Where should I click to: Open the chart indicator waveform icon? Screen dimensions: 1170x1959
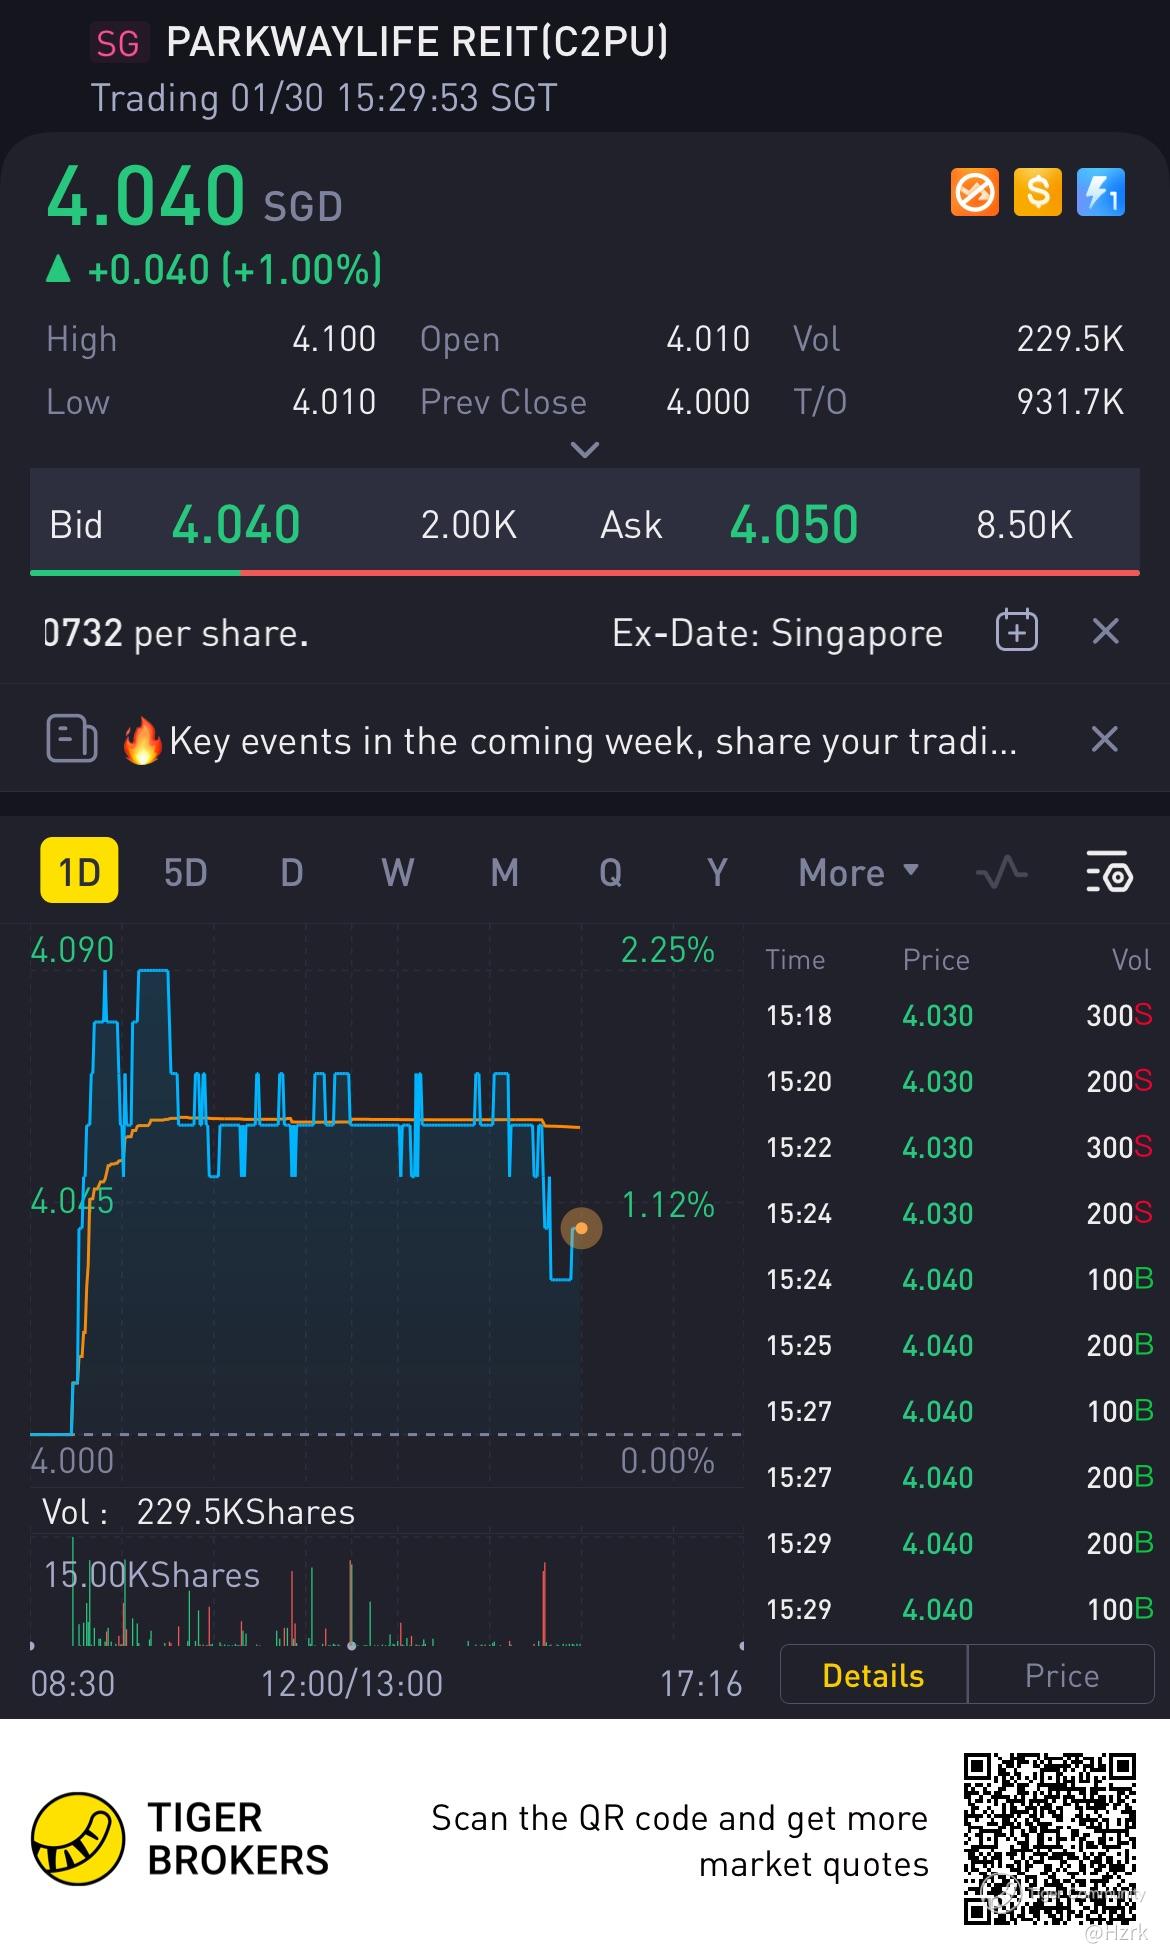pyautogui.click(x=1001, y=872)
